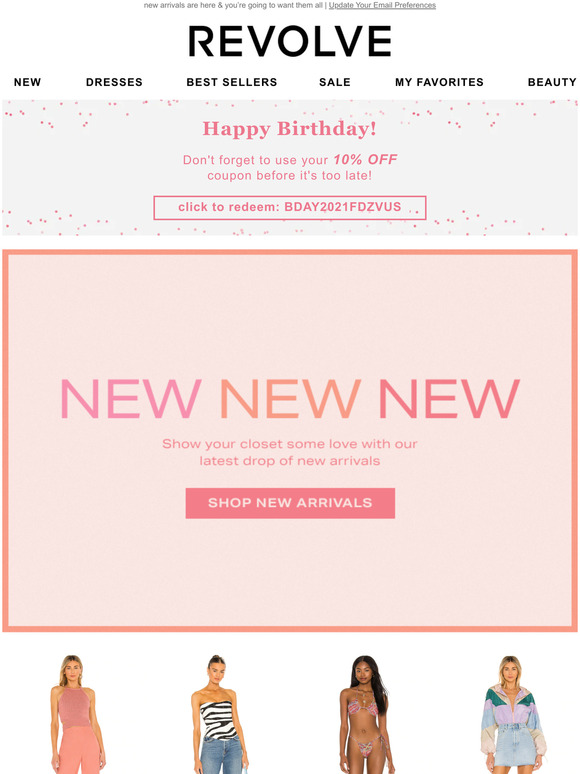Screen dimensions: 580x774
Task: Click Update Your Email Preferences link
Action: click(382, 5)
